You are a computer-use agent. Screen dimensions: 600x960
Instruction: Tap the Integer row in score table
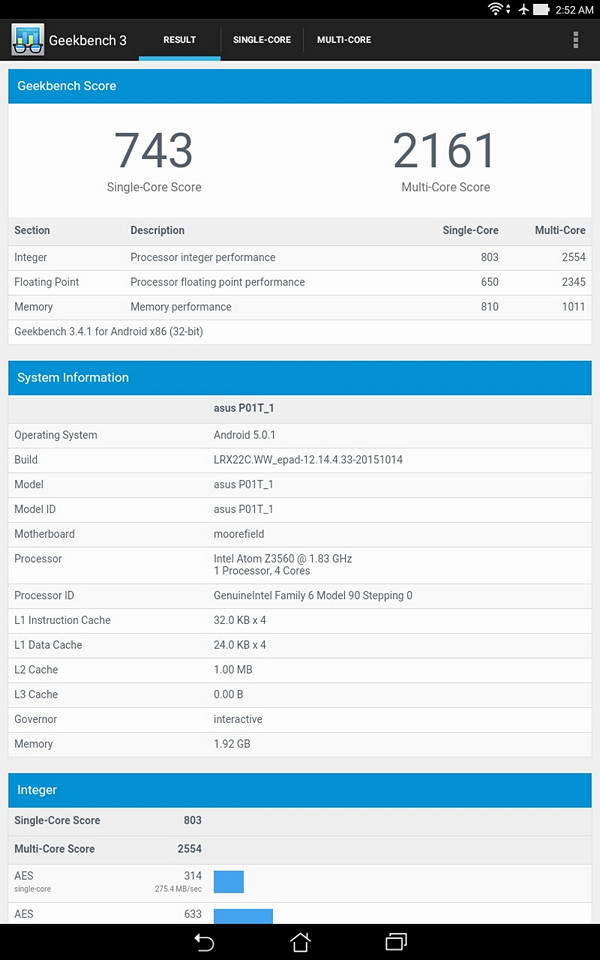[300, 258]
